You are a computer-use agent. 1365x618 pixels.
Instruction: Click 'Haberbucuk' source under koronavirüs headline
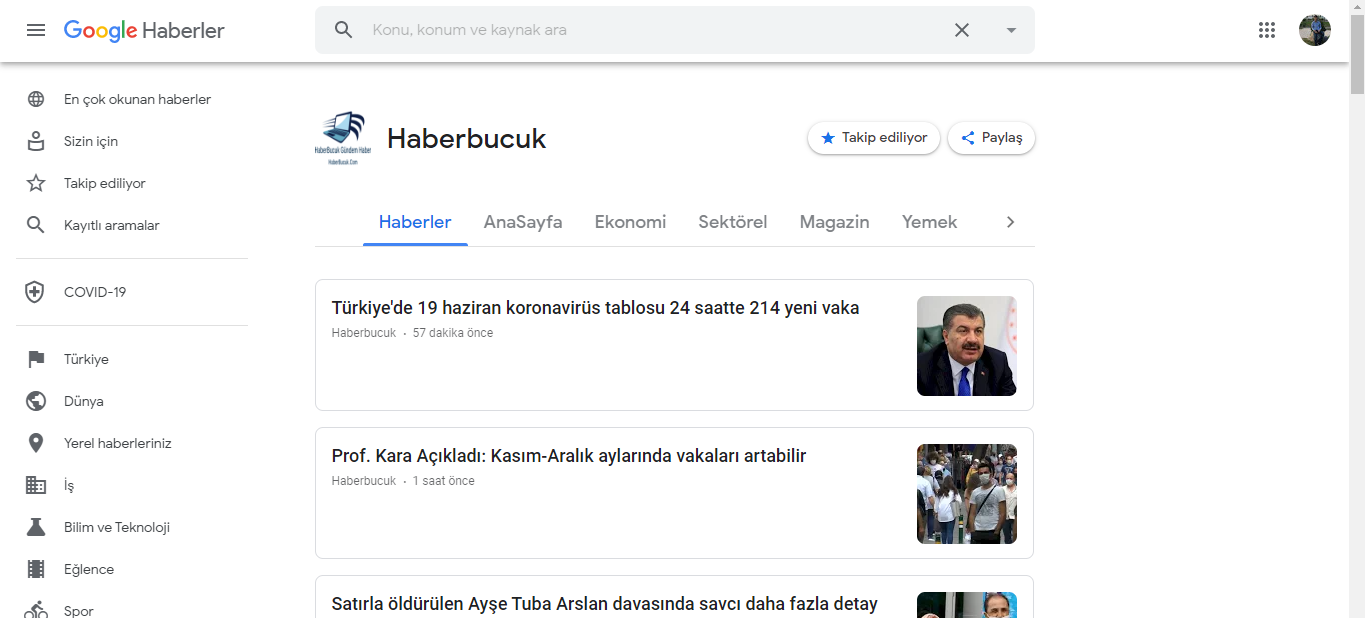tap(364, 333)
